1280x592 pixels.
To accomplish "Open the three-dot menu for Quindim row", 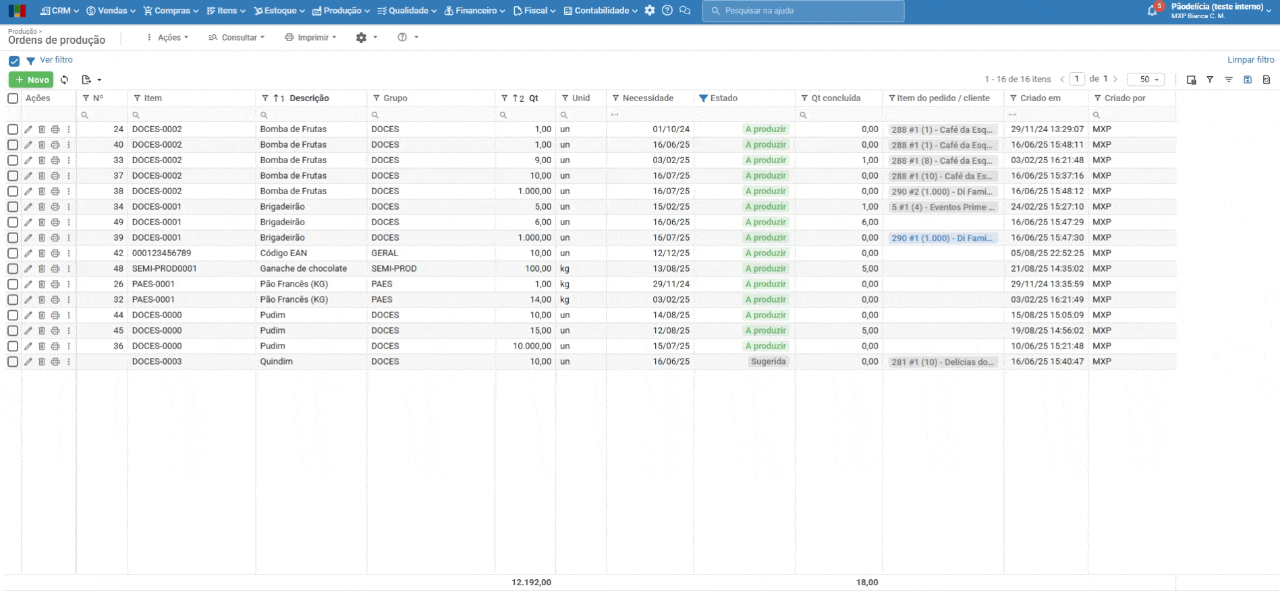I will click(69, 362).
